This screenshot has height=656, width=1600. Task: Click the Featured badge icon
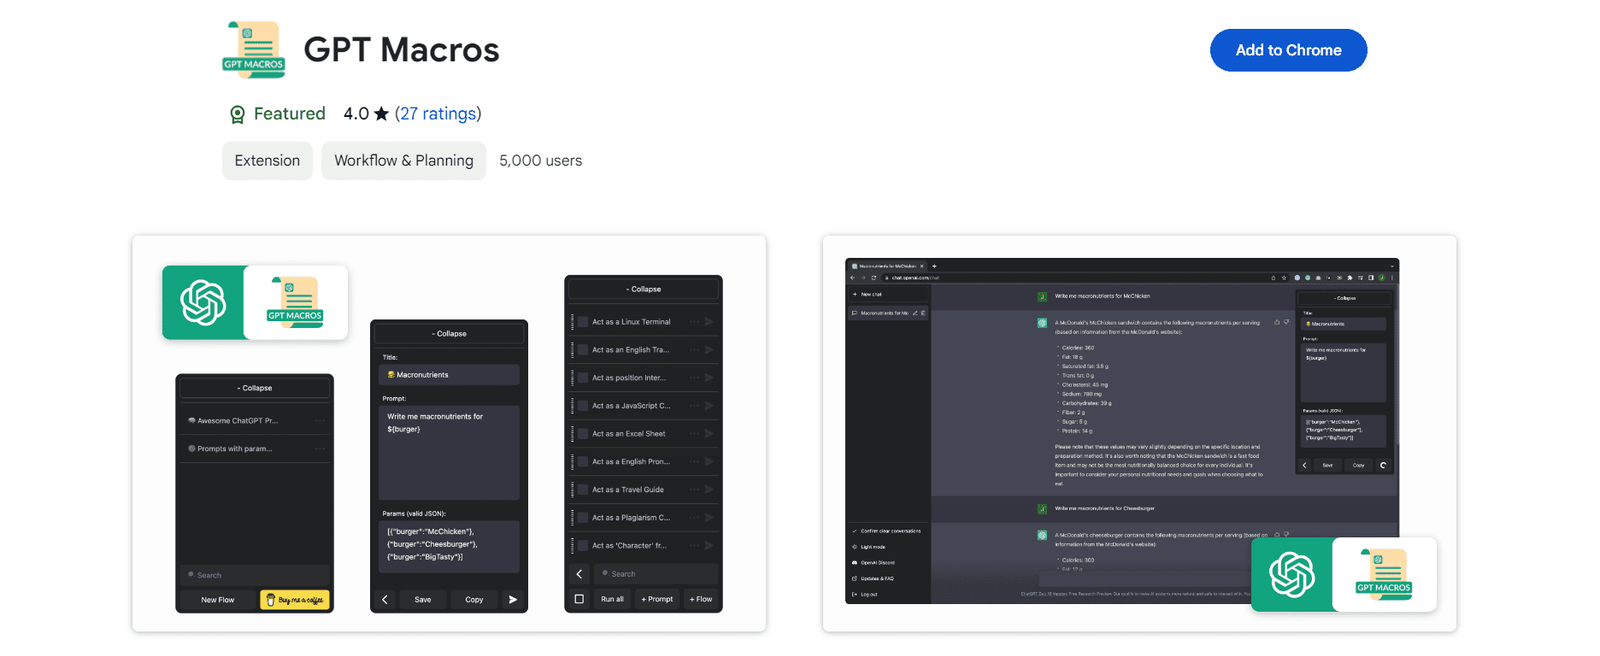[237, 114]
